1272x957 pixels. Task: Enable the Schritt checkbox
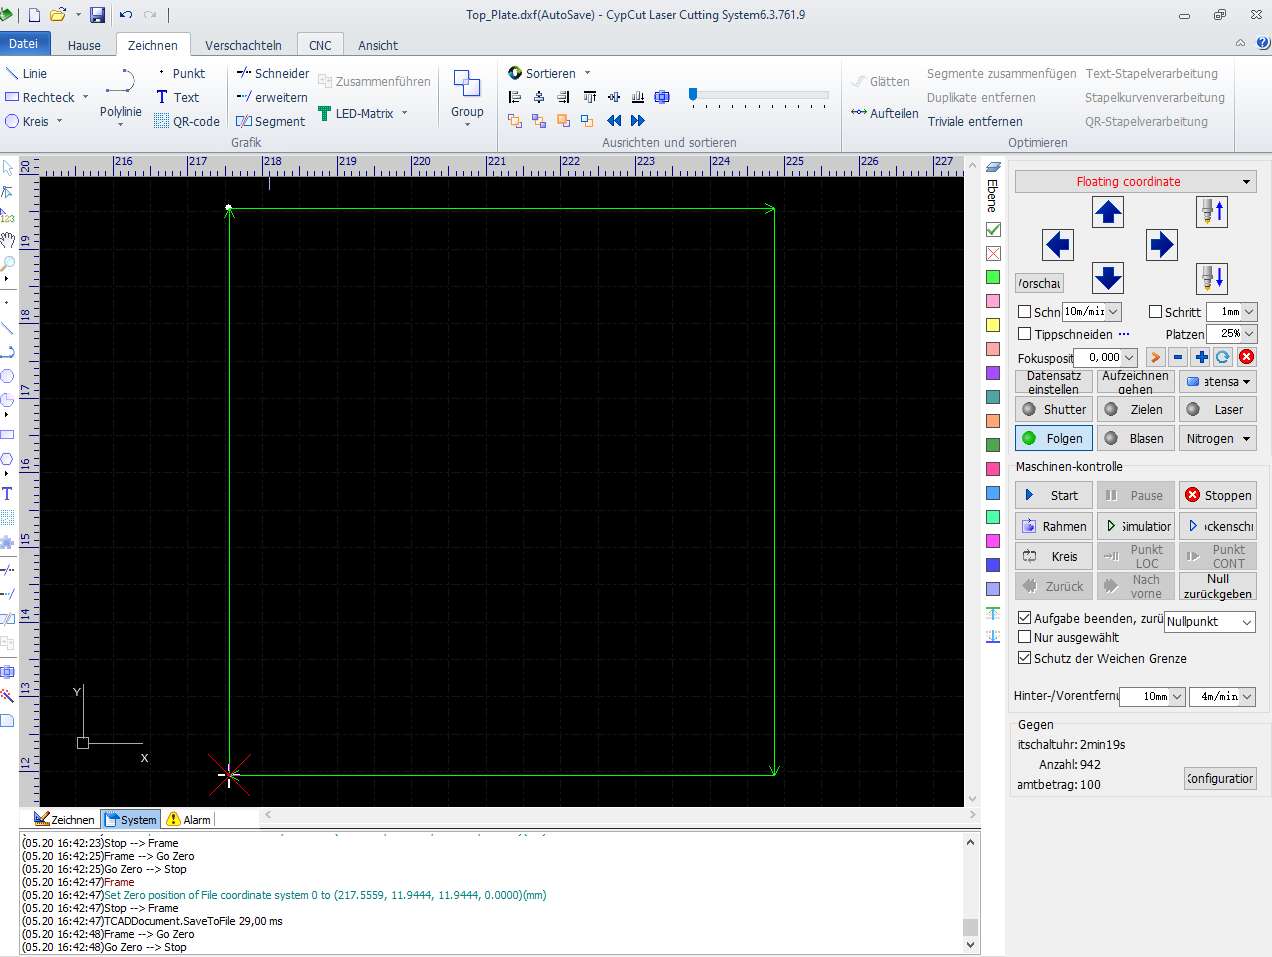click(1156, 312)
